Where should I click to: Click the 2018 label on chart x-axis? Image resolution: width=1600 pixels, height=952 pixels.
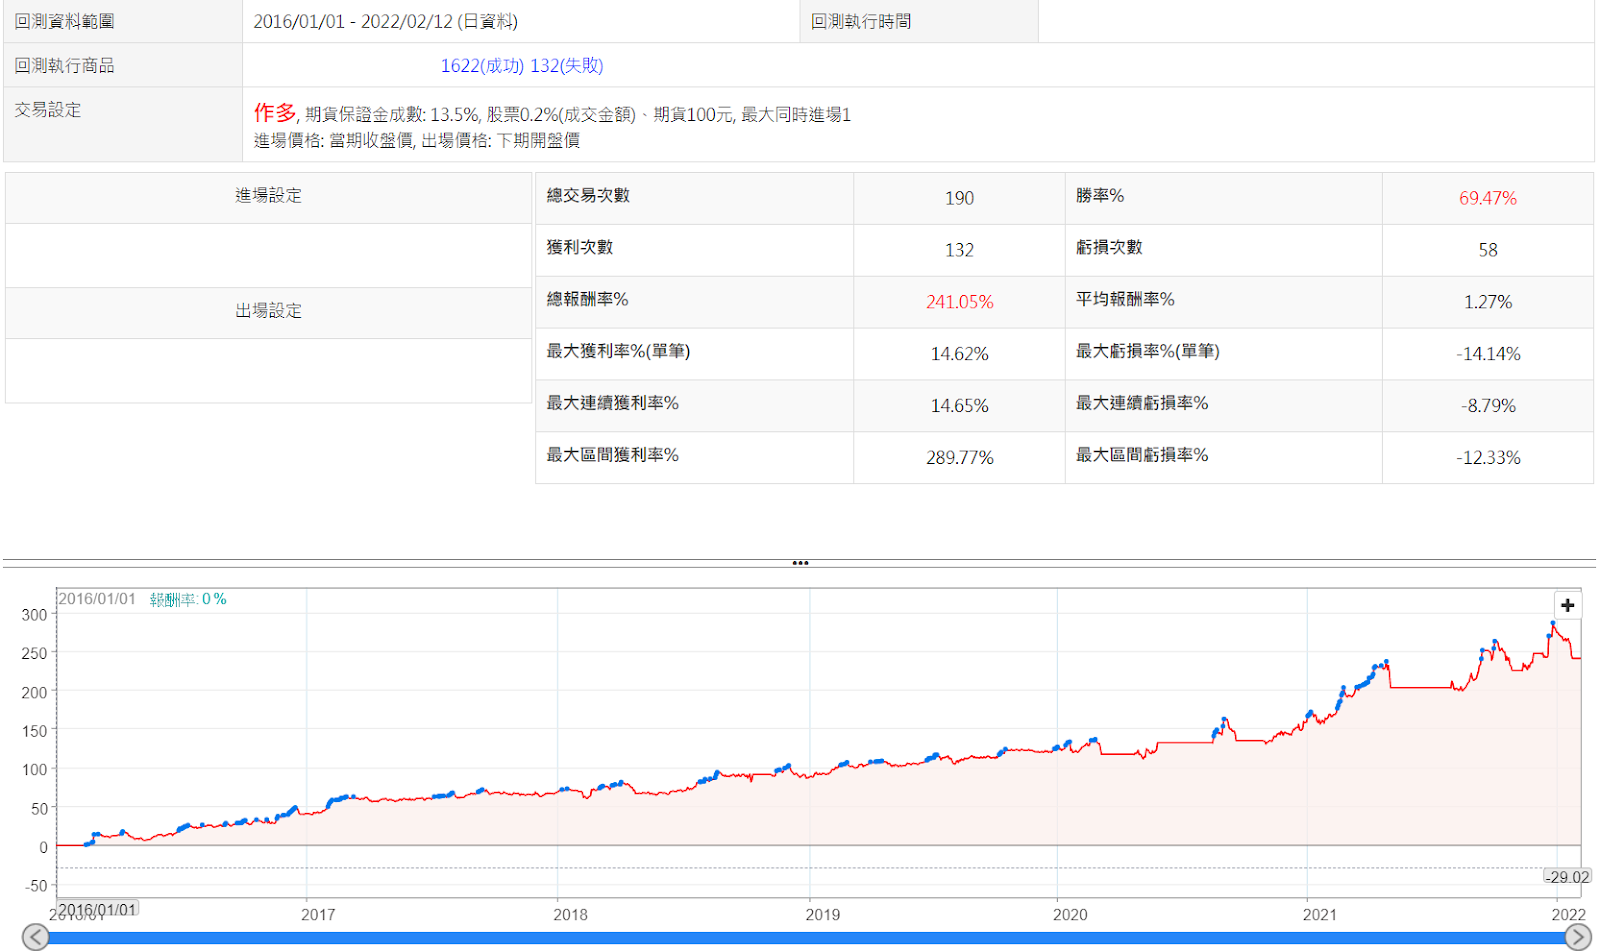[570, 914]
